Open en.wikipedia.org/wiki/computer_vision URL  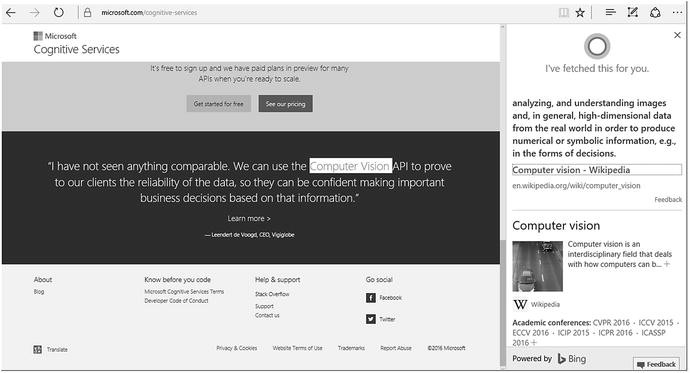(x=576, y=186)
